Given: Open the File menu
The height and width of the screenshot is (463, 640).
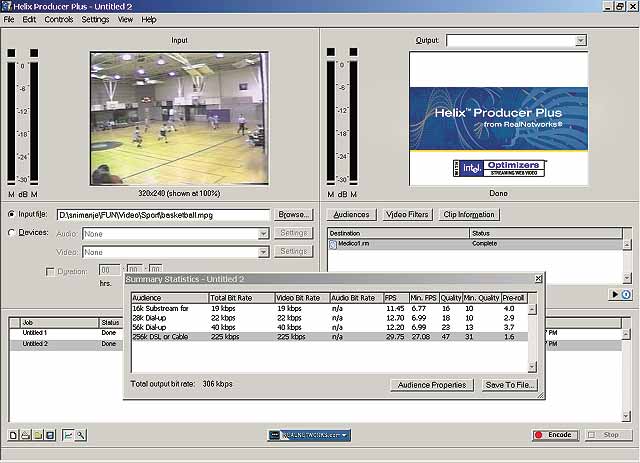Looking at the screenshot, I should click(9, 20).
